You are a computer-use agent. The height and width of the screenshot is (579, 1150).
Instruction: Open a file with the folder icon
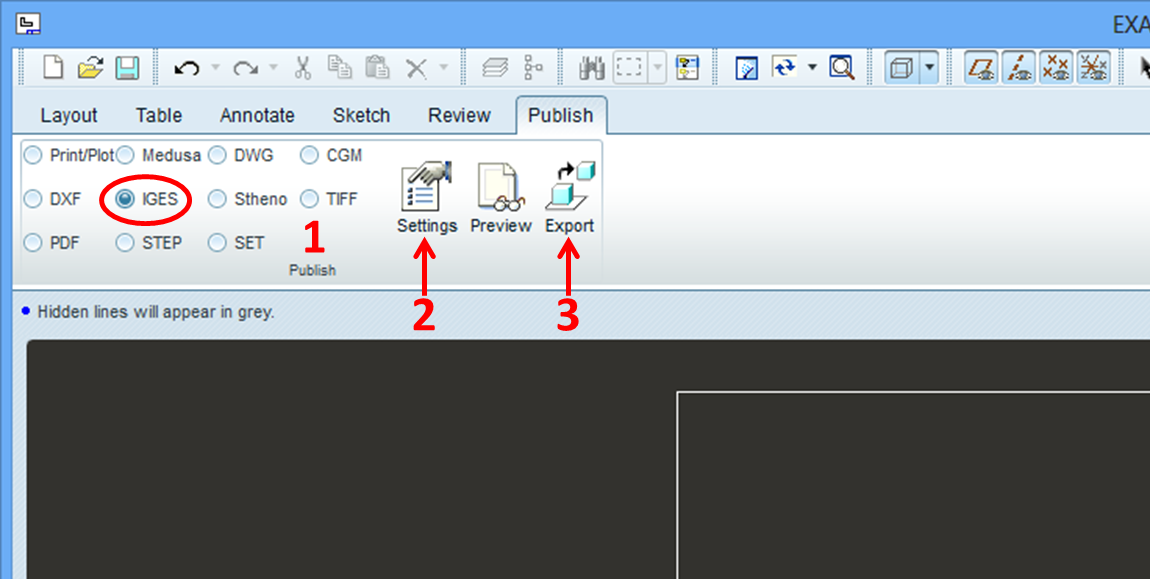pyautogui.click(x=90, y=68)
